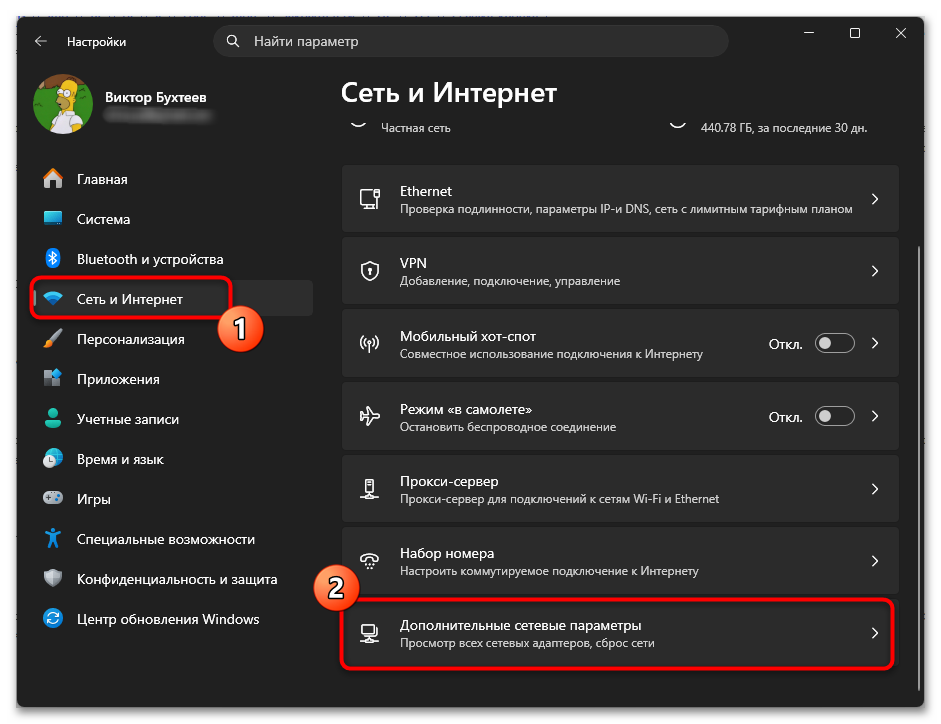Viewport: 941px width, 724px height.
Task: Click the Найти параметр search field
Action: point(470,41)
